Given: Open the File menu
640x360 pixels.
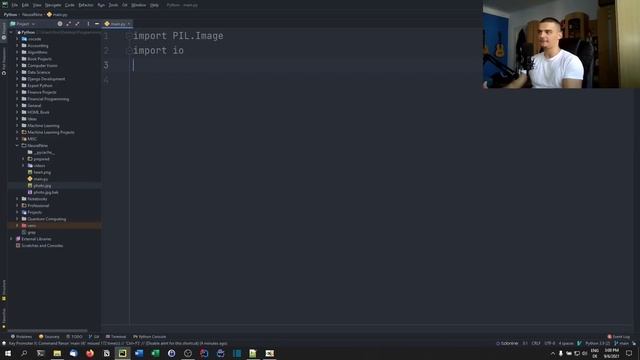Looking at the screenshot, I should click(15, 5).
